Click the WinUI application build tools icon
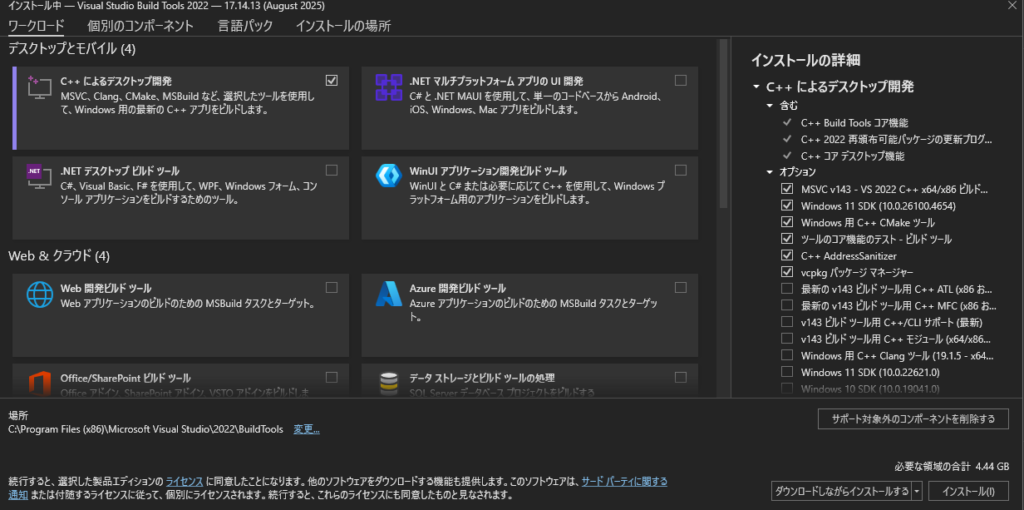1024x510 pixels. point(388,176)
